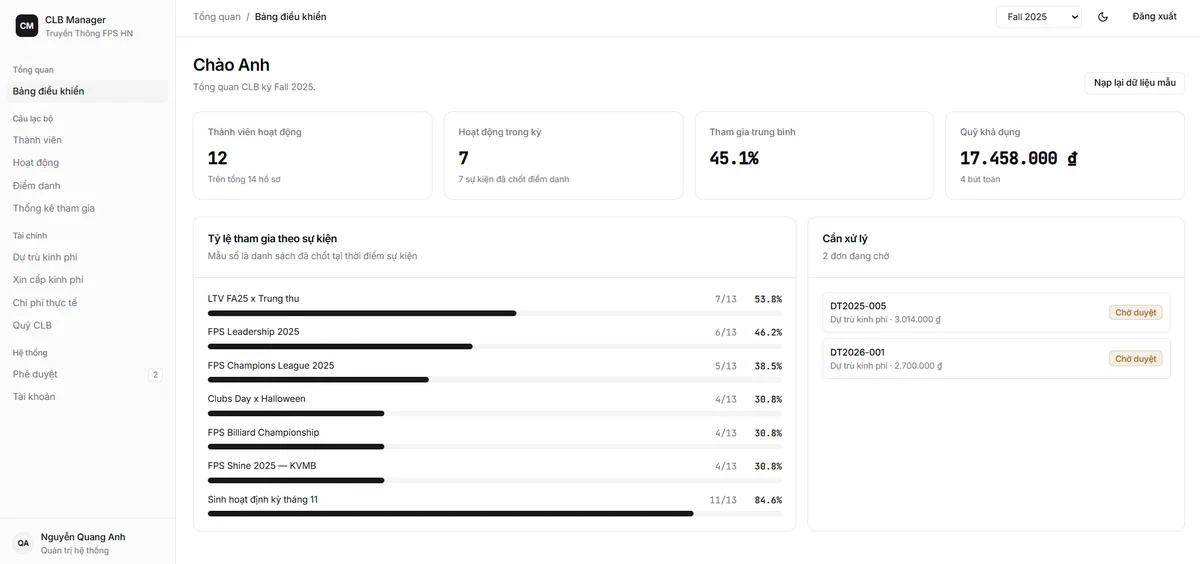Open Bảng điều khiển in sidebar

[87, 91]
